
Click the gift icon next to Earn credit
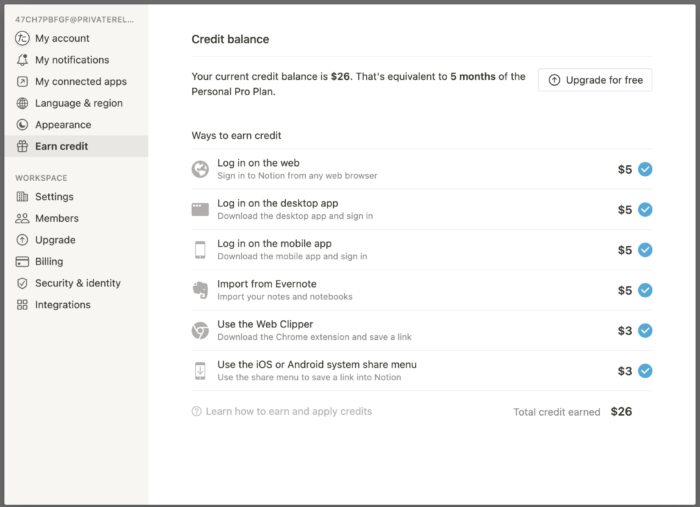[x=23, y=147]
